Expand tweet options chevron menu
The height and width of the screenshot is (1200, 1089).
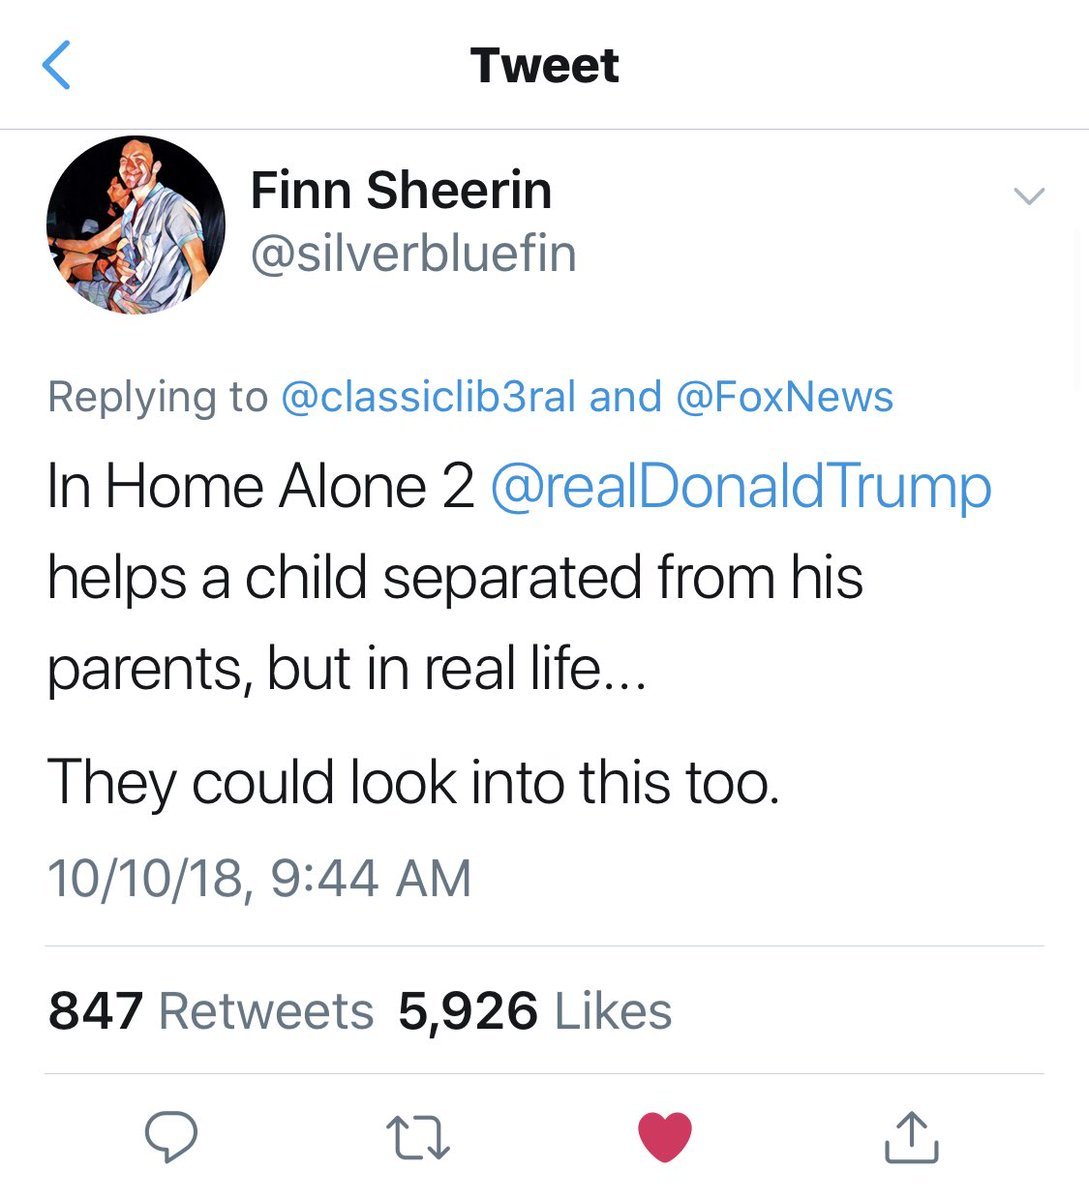1028,196
